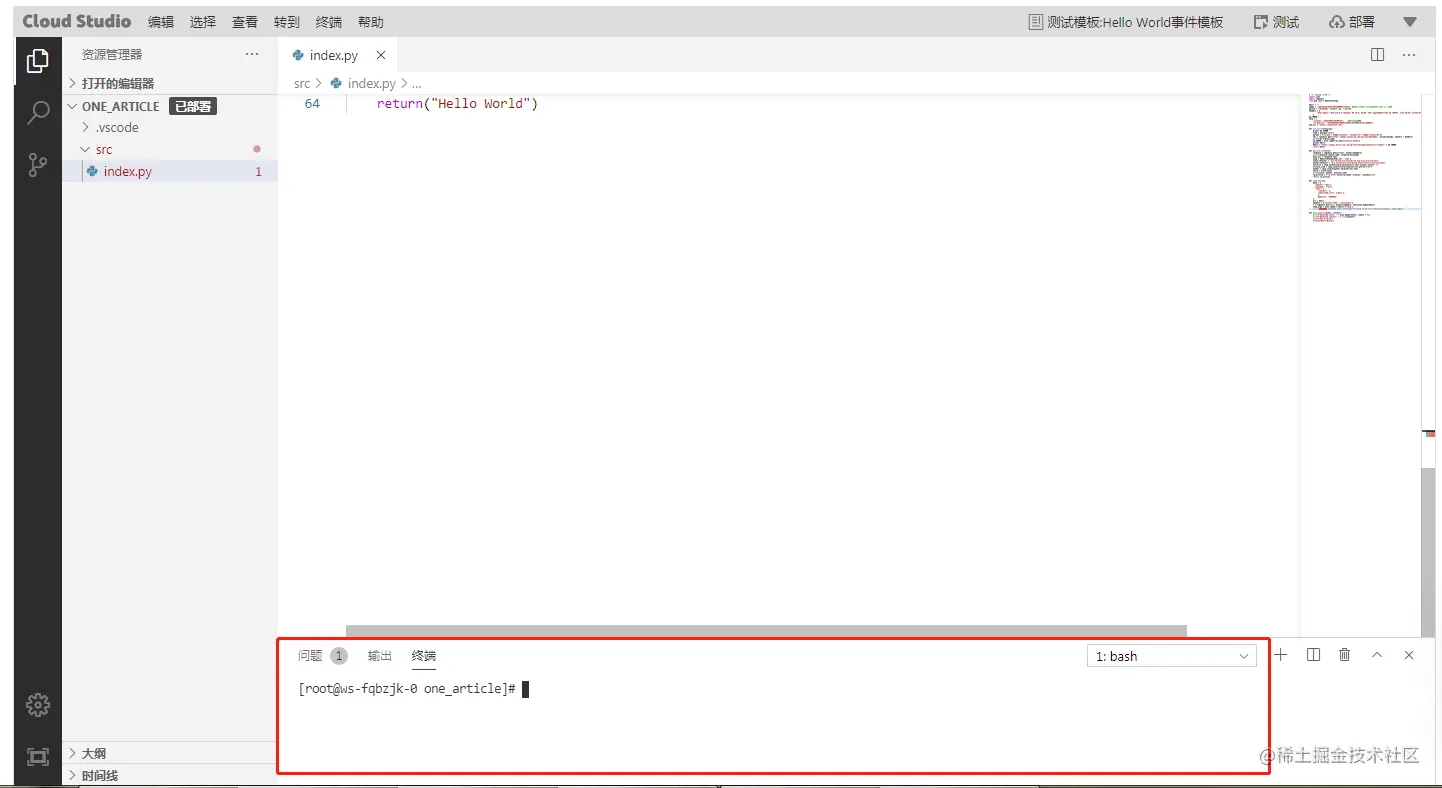Open the 帮助 menu
This screenshot has width=1442, height=788.
pyautogui.click(x=371, y=22)
